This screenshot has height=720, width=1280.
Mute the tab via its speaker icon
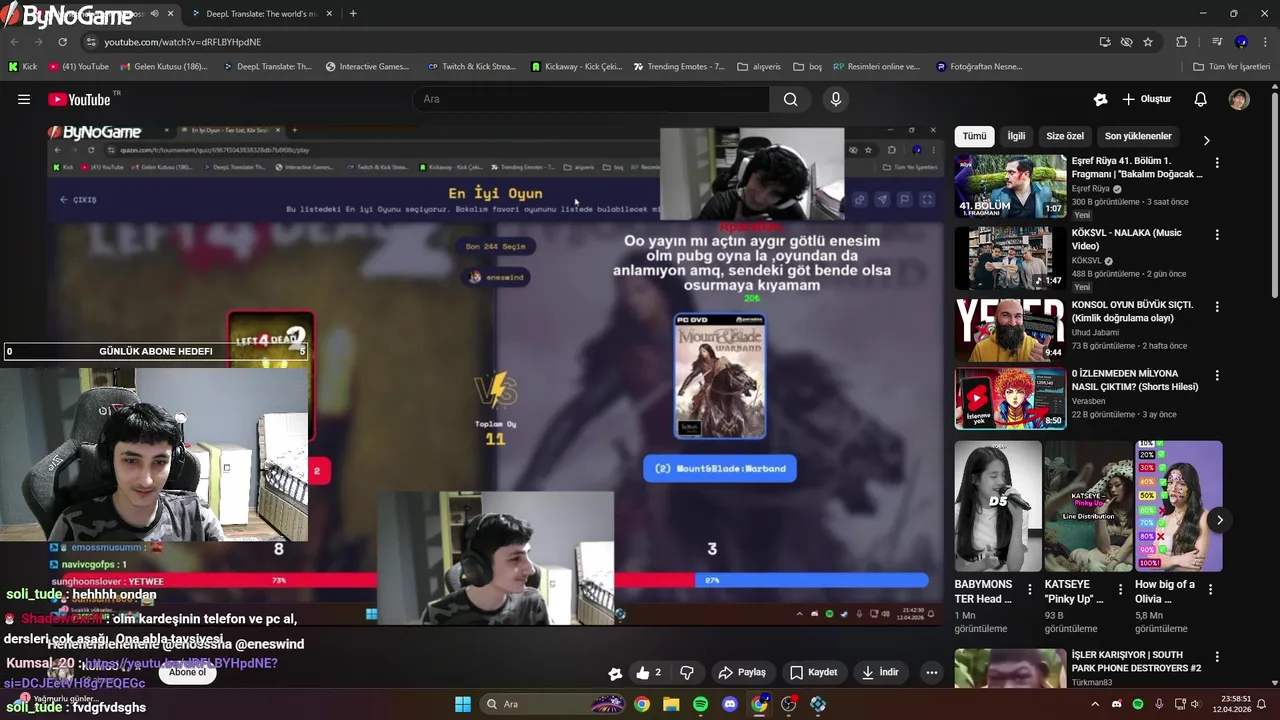point(153,14)
